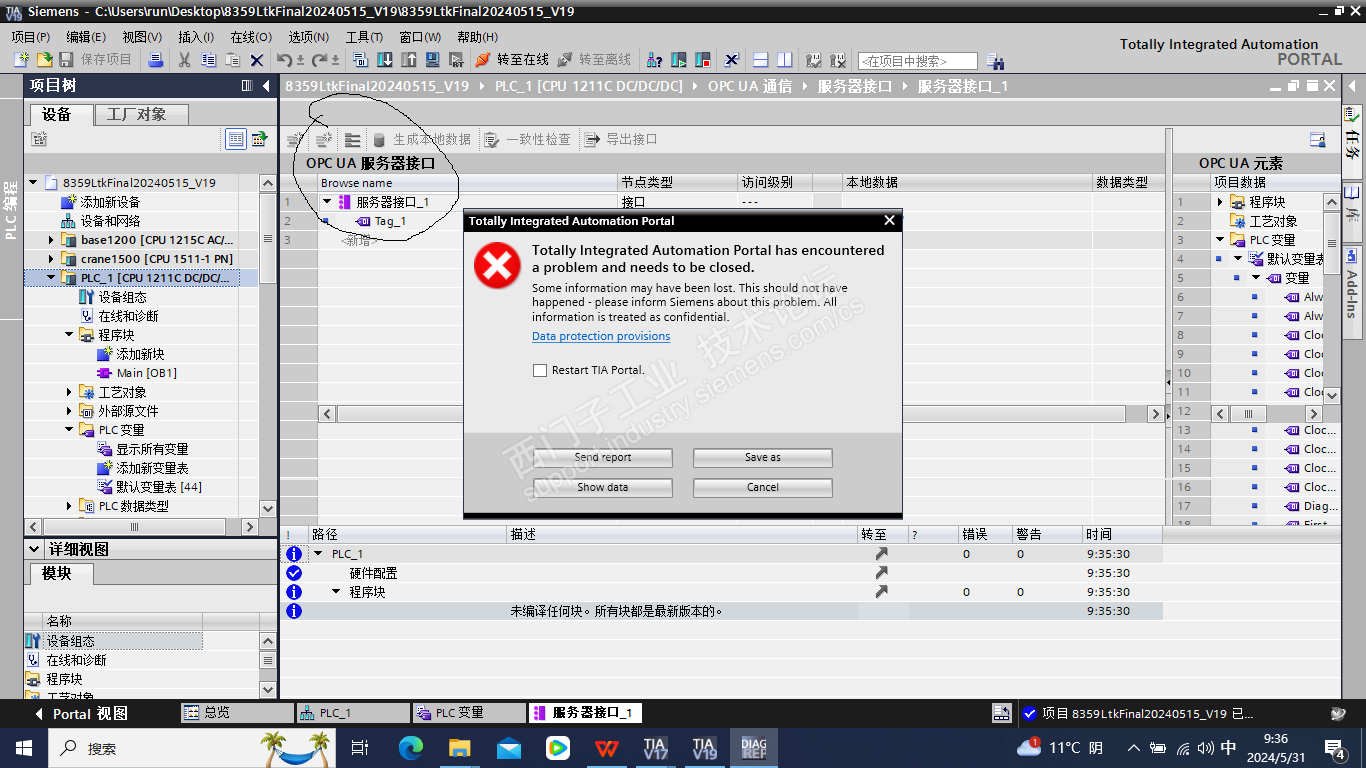Image resolution: width=1366 pixels, height=768 pixels.
Task: Click the Download to device icon
Action: (384, 60)
